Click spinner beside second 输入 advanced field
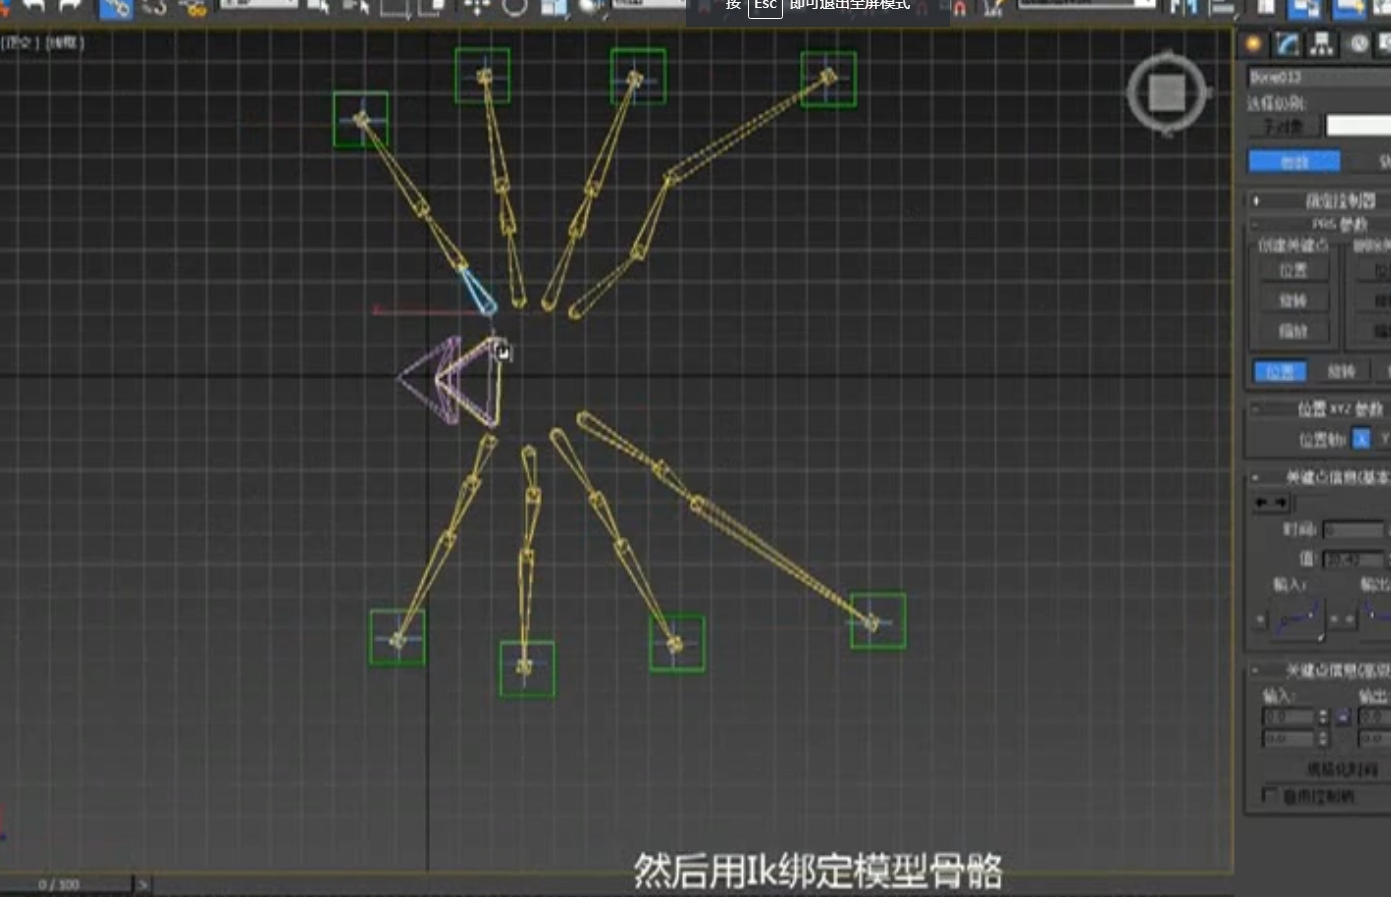The width and height of the screenshot is (1391, 897). [1323, 739]
